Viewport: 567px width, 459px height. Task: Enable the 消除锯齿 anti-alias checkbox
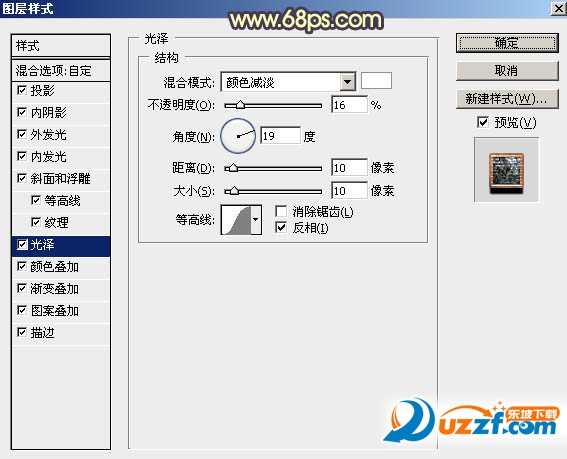tap(281, 211)
